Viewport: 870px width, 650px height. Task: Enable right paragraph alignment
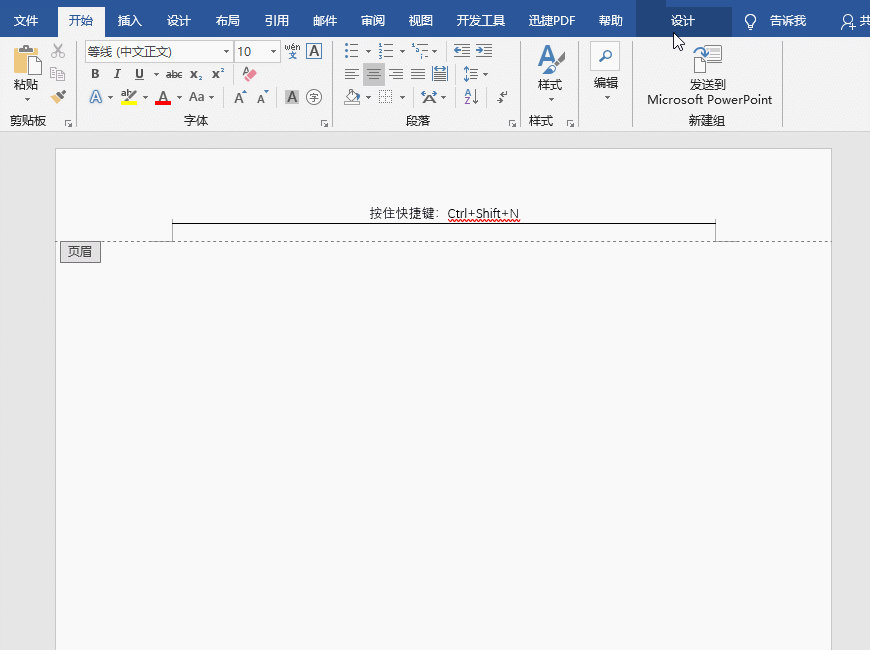click(x=397, y=74)
